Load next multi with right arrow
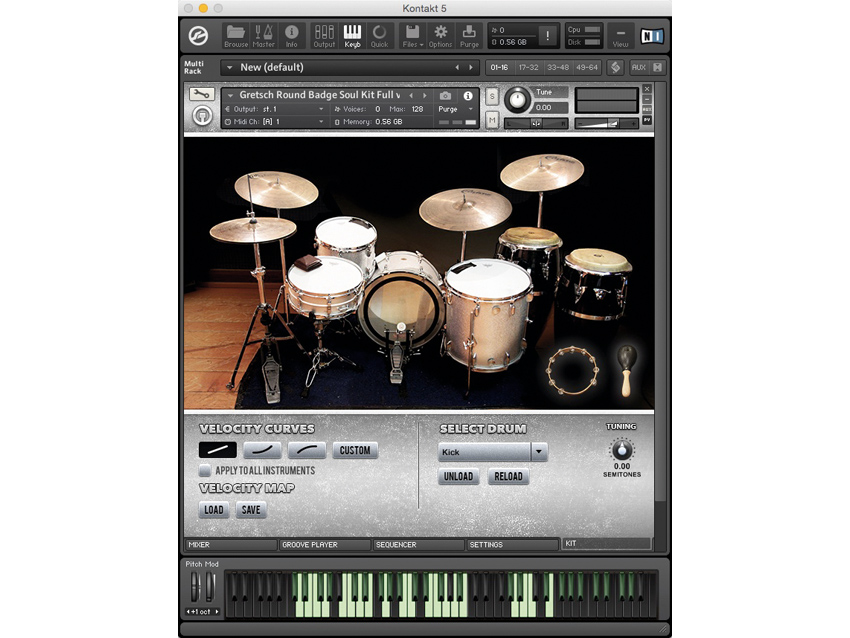The height and width of the screenshot is (638, 850). 471,68
